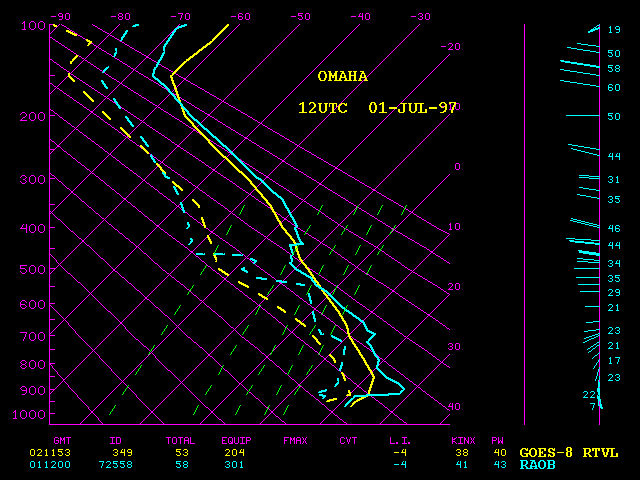This screenshot has height=480, width=640.
Task: Select the wind speed value 17
Action: click(x=614, y=361)
